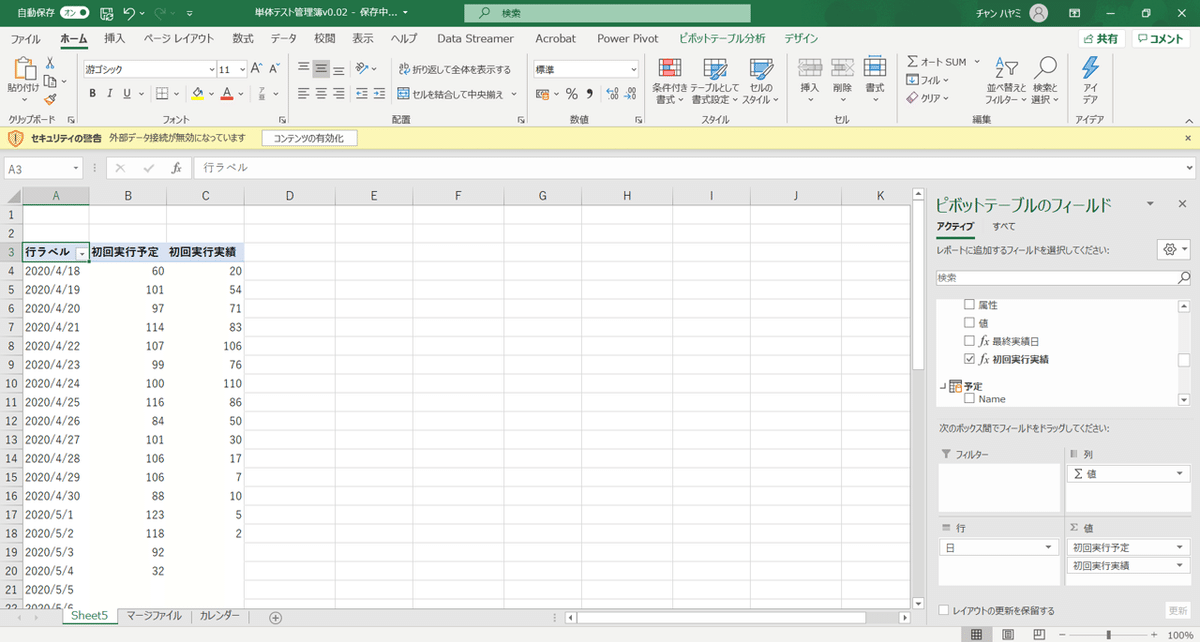1200x642 pixels.
Task: Click the zoom slider in status bar
Action: point(1106,635)
